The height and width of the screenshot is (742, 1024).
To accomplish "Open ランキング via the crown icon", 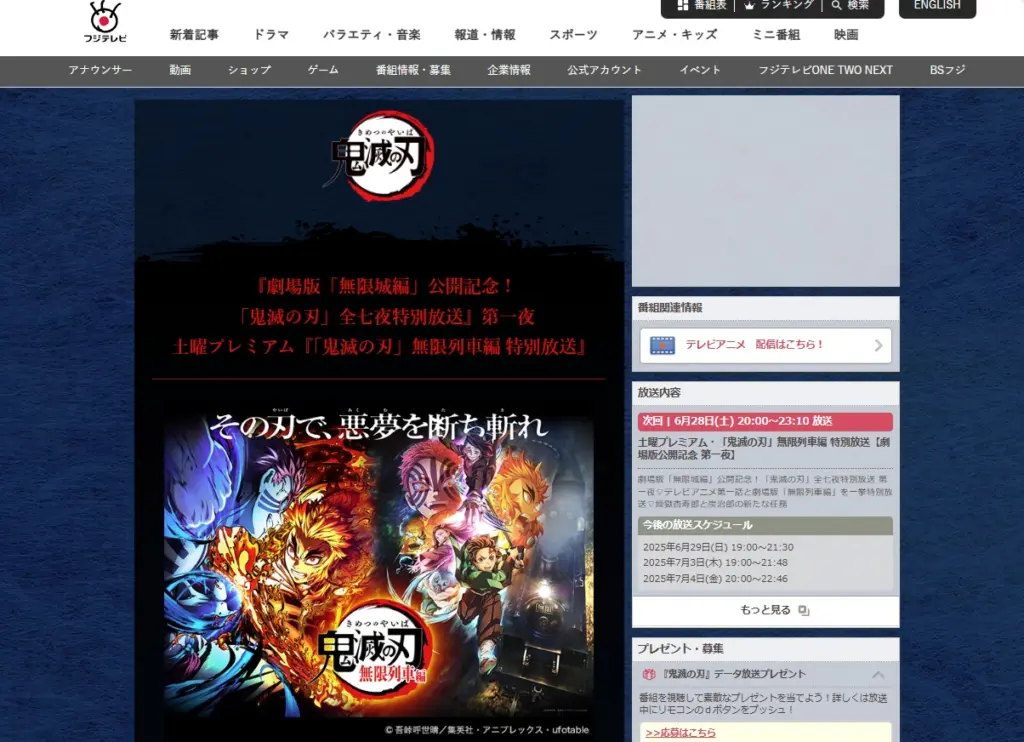I will (747, 6).
